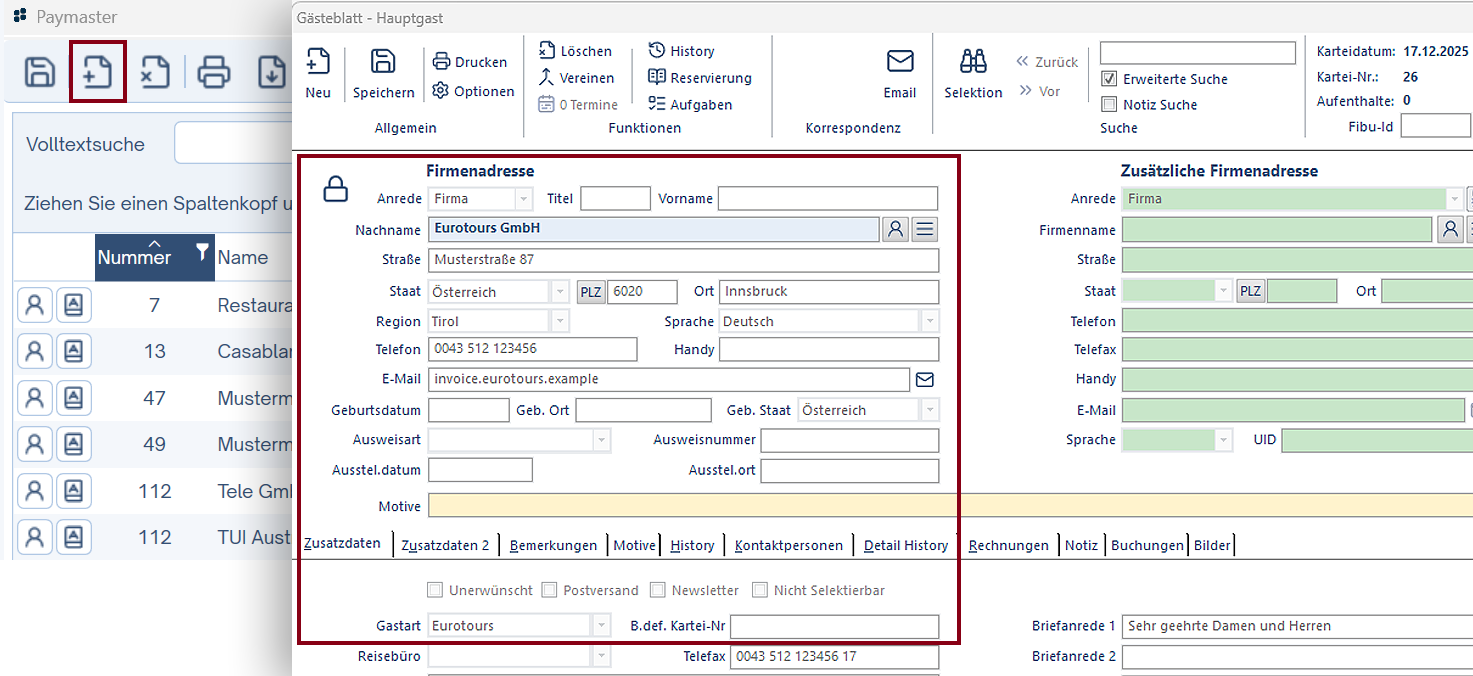Screen dimensions: 1473x676
Task: Expand the Anrede dropdown showing Firma
Action: tap(523, 199)
